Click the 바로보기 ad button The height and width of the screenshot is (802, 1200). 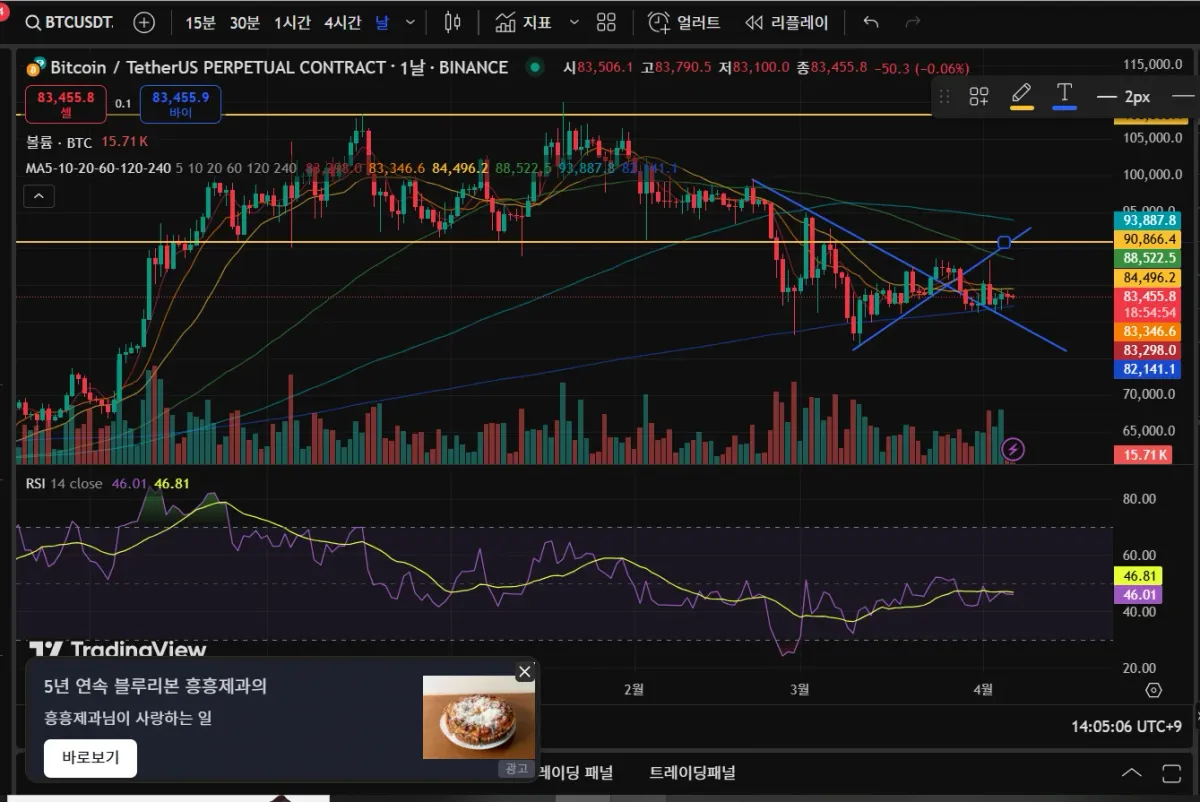point(90,758)
